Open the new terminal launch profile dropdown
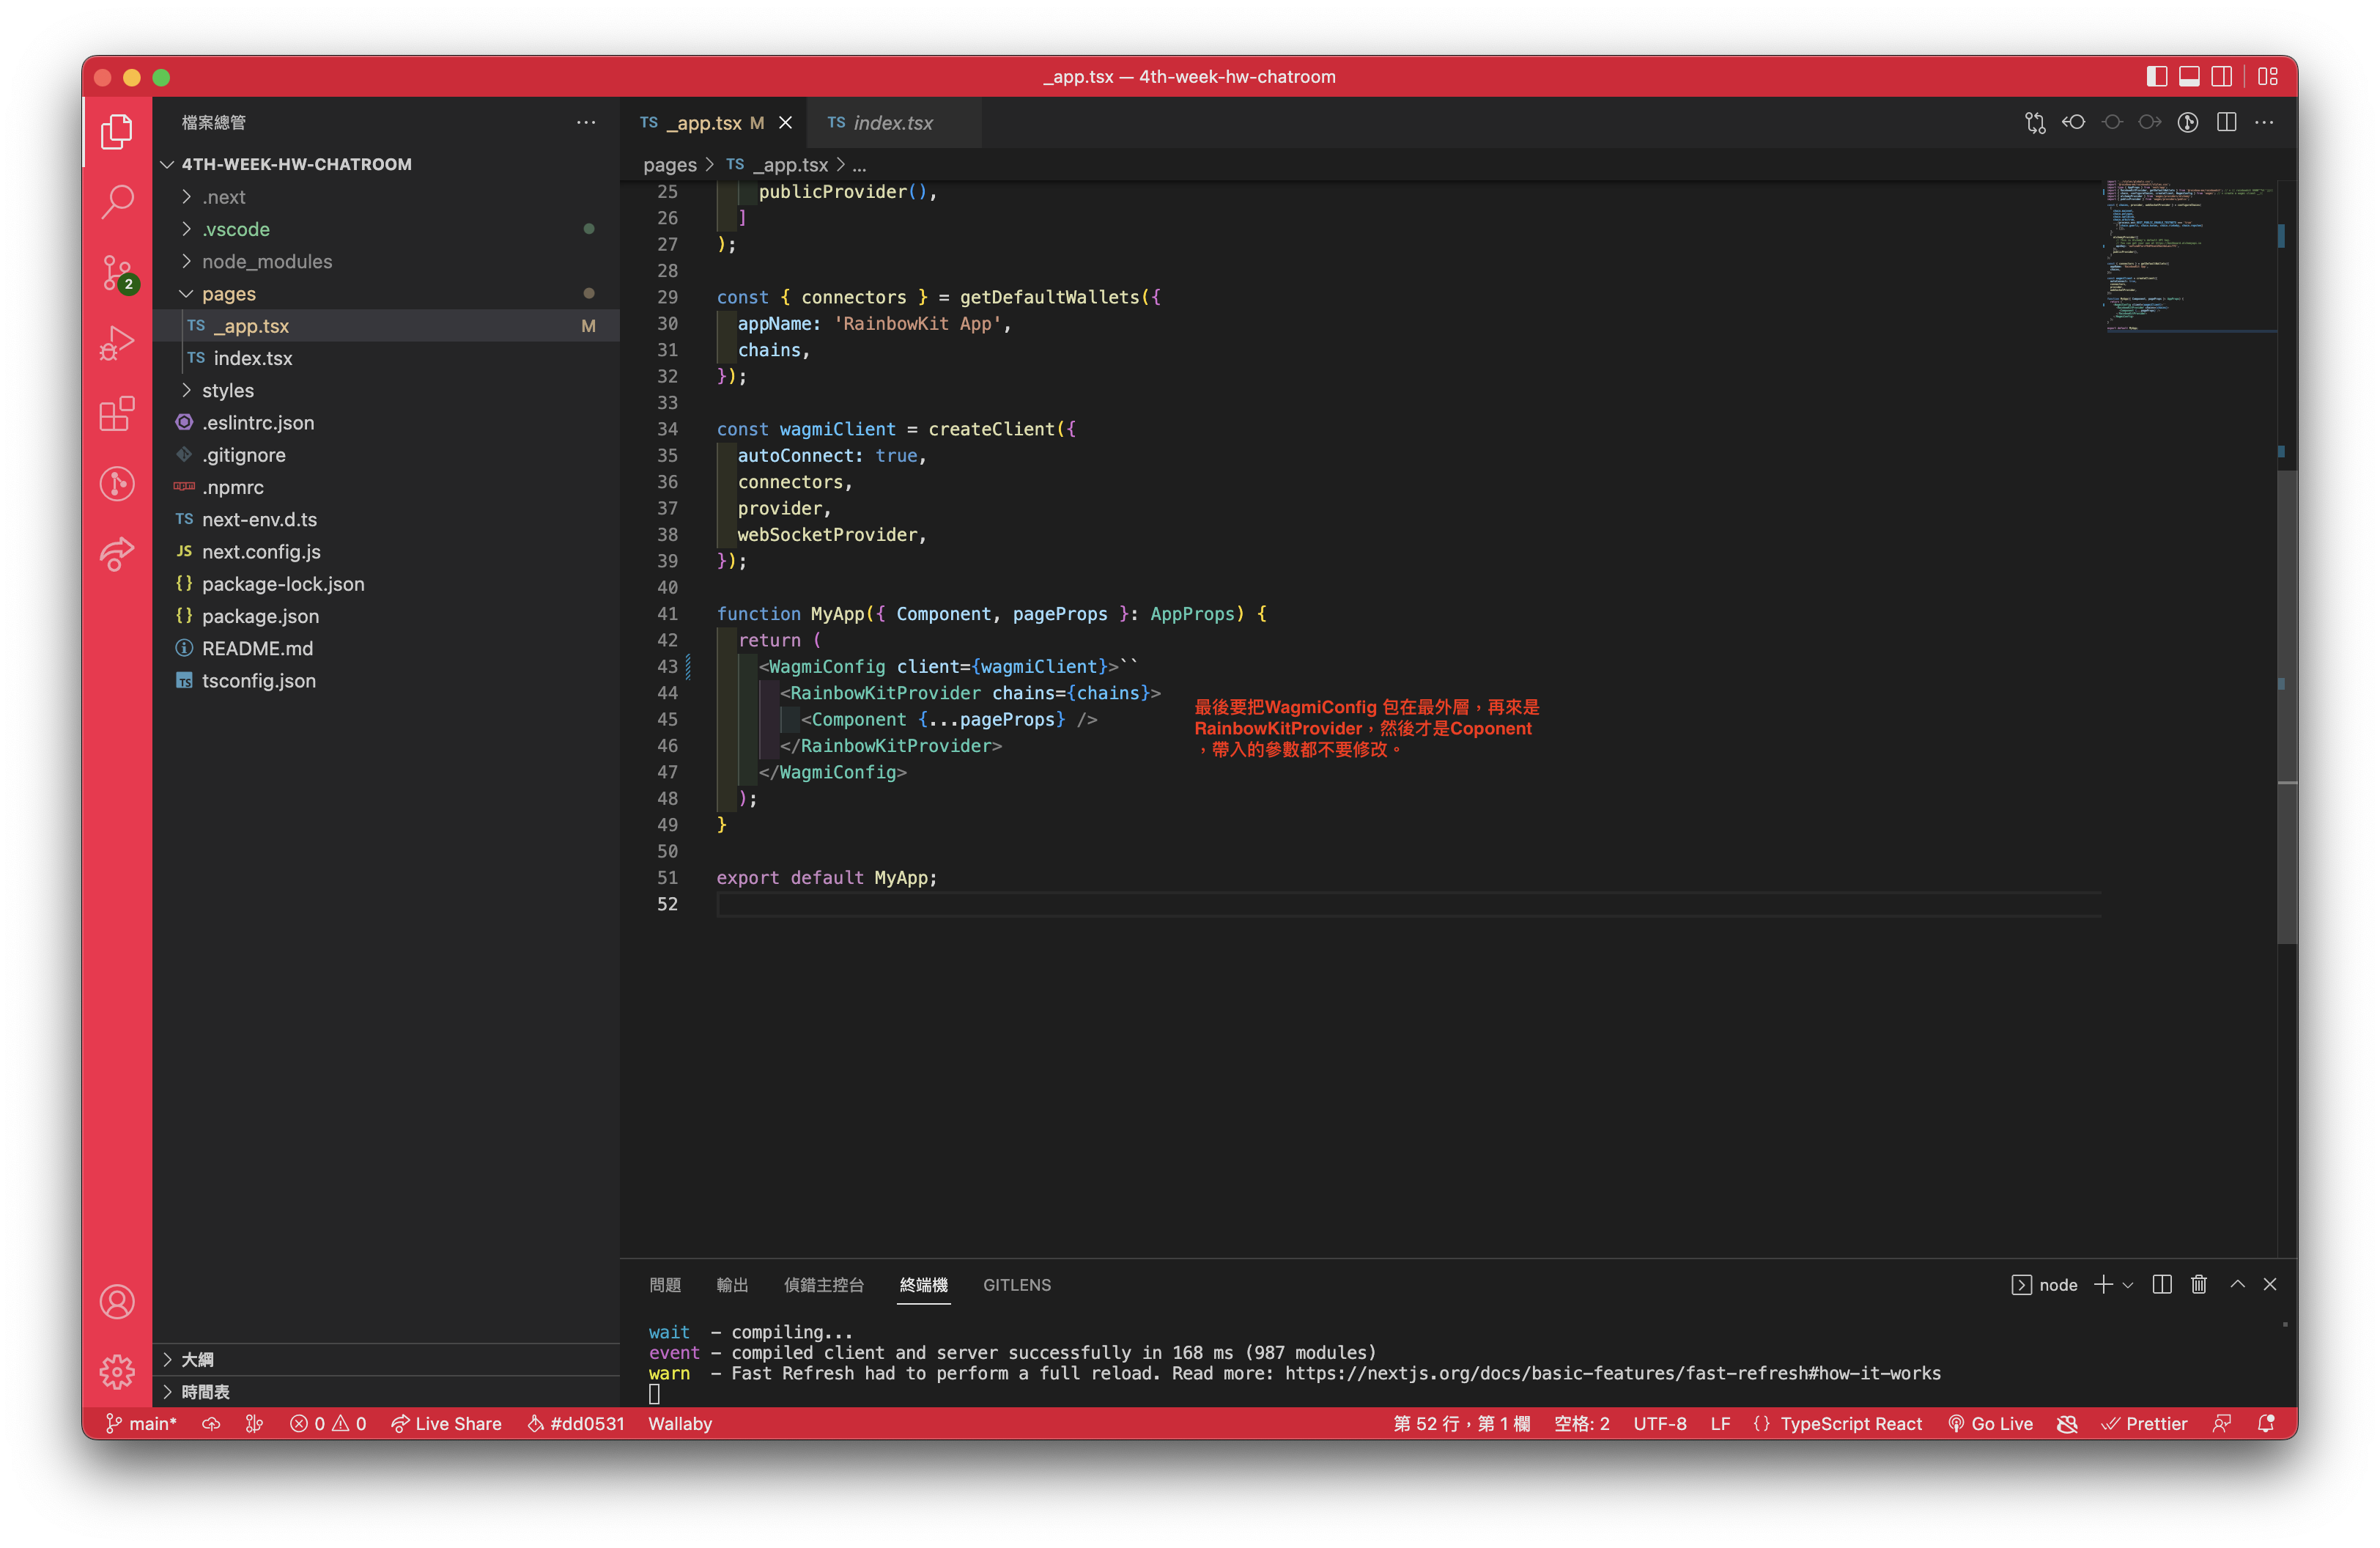The width and height of the screenshot is (2380, 1548). coord(2128,1285)
